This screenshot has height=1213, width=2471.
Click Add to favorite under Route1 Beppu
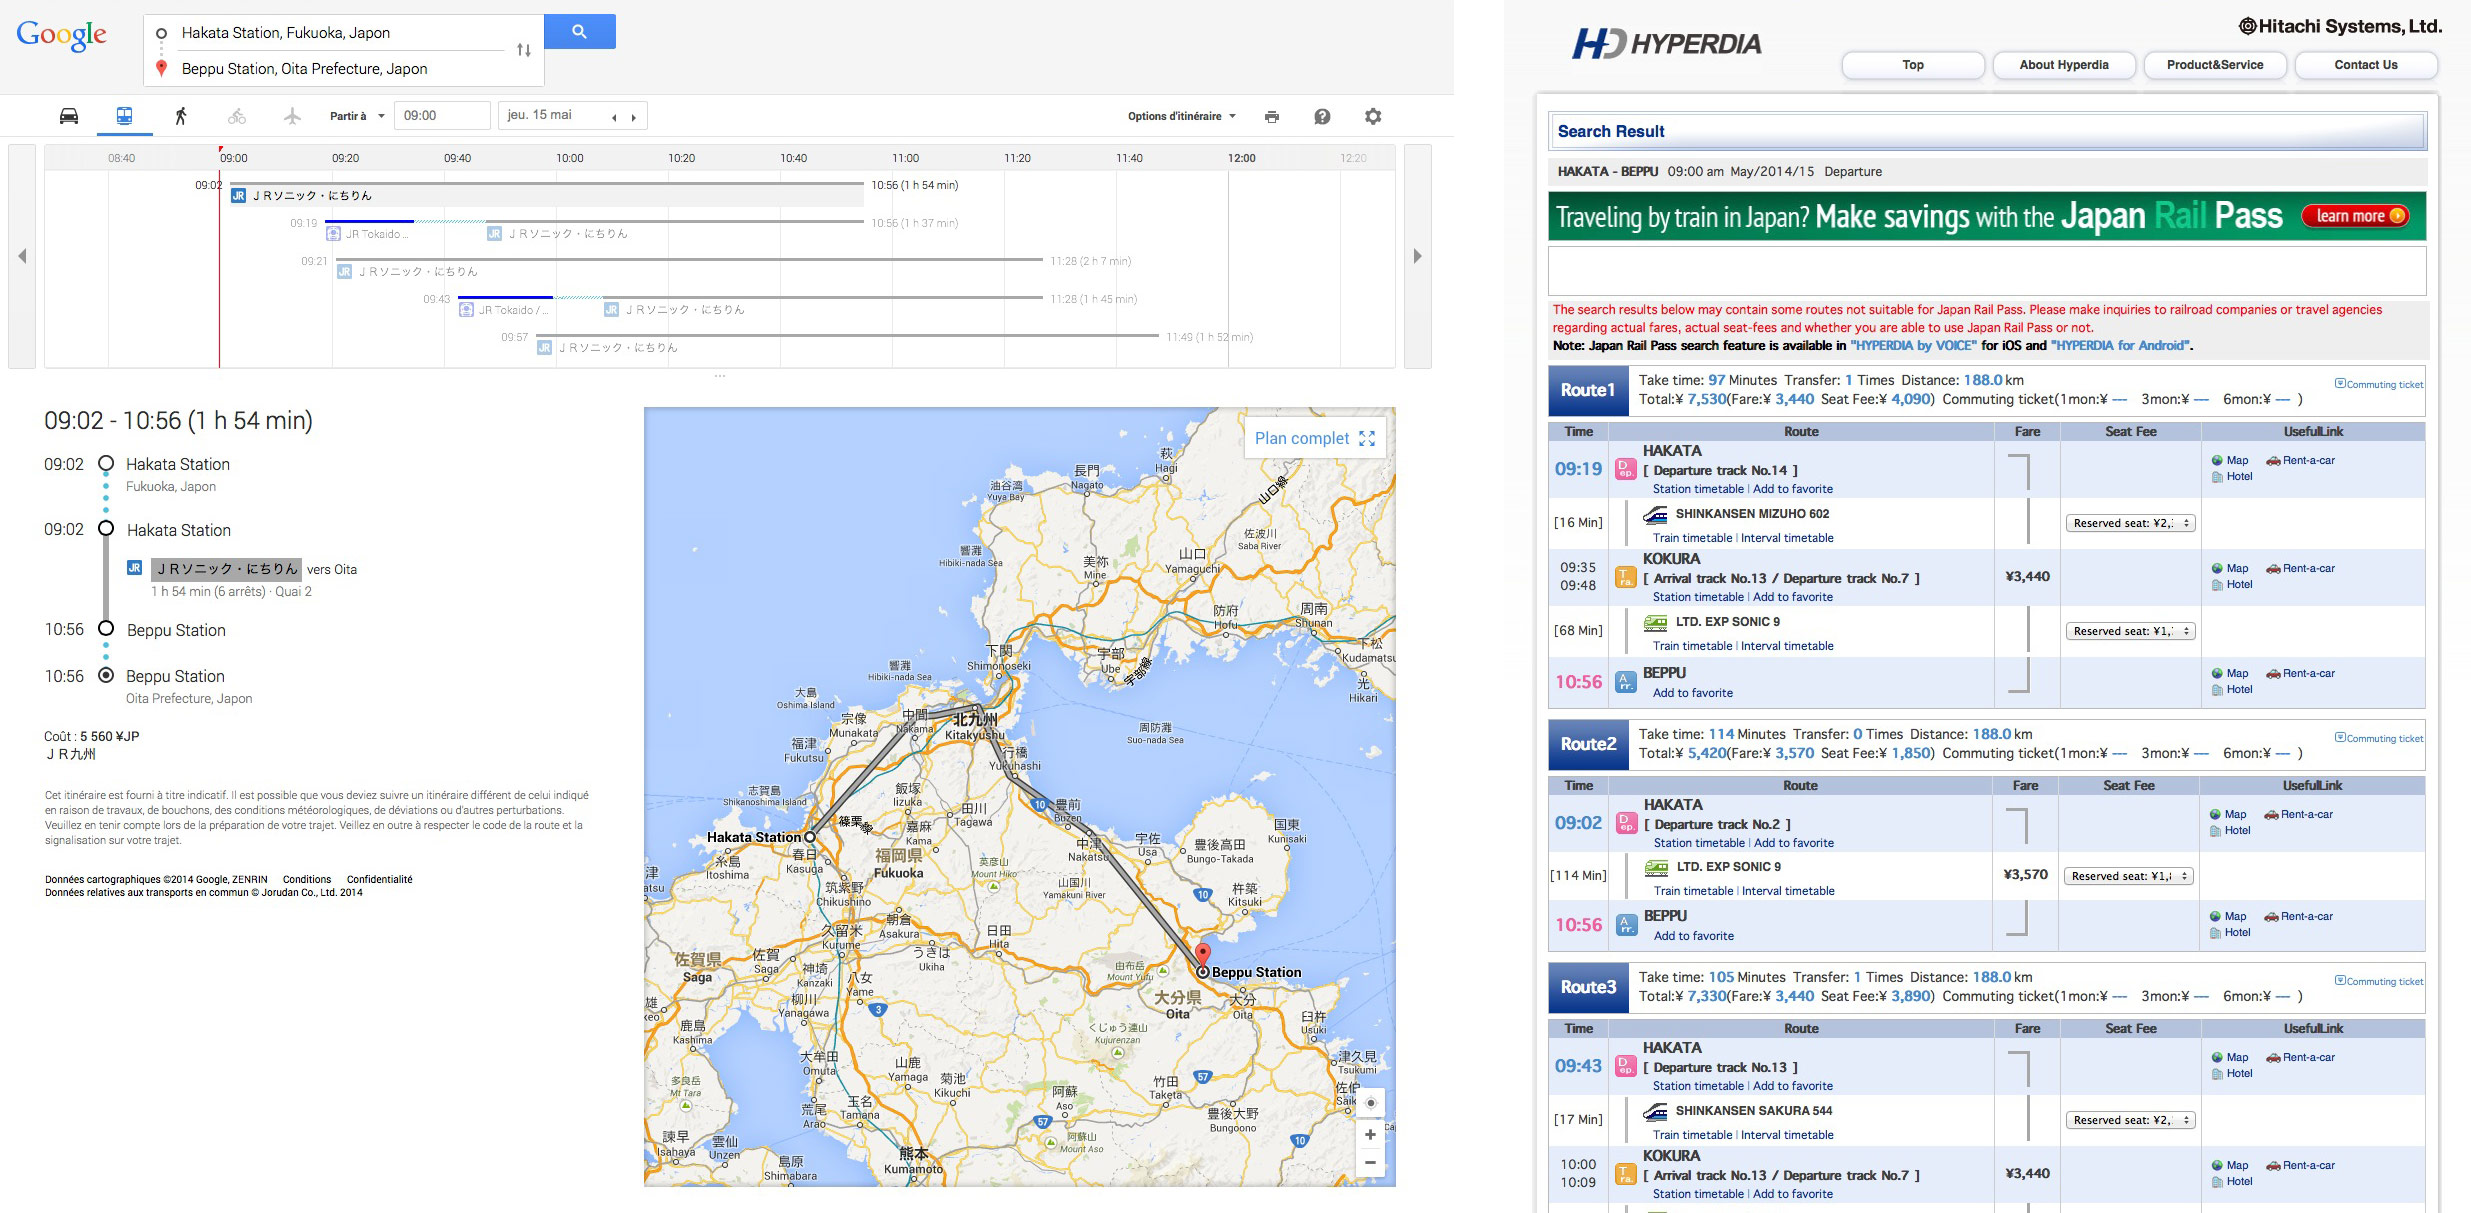click(x=1693, y=693)
